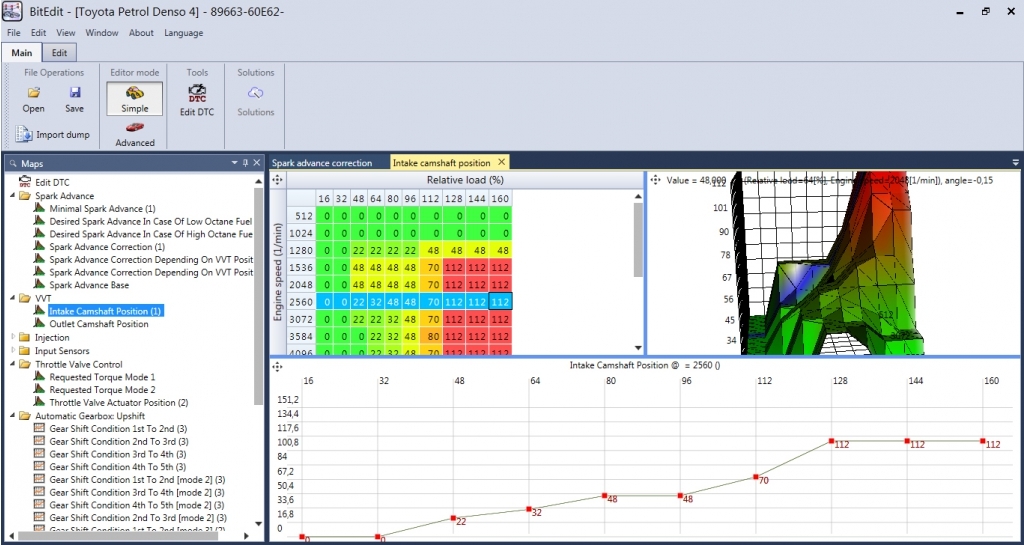This screenshot has height=545, width=1024.
Task: Select Gear Shift Condition 1st To 2nd (3)
Action: [x=118, y=429]
